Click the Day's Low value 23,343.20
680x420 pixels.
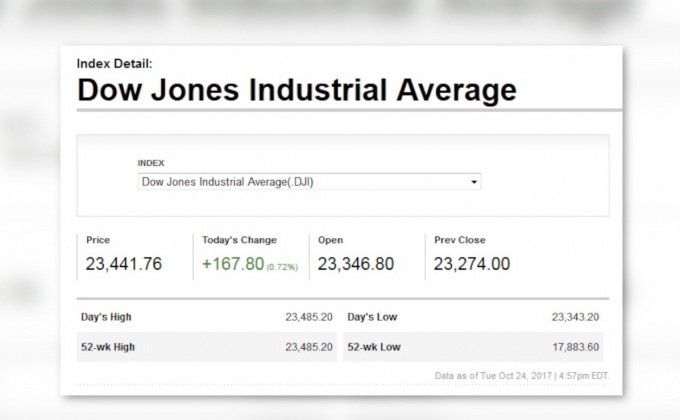[575, 317]
